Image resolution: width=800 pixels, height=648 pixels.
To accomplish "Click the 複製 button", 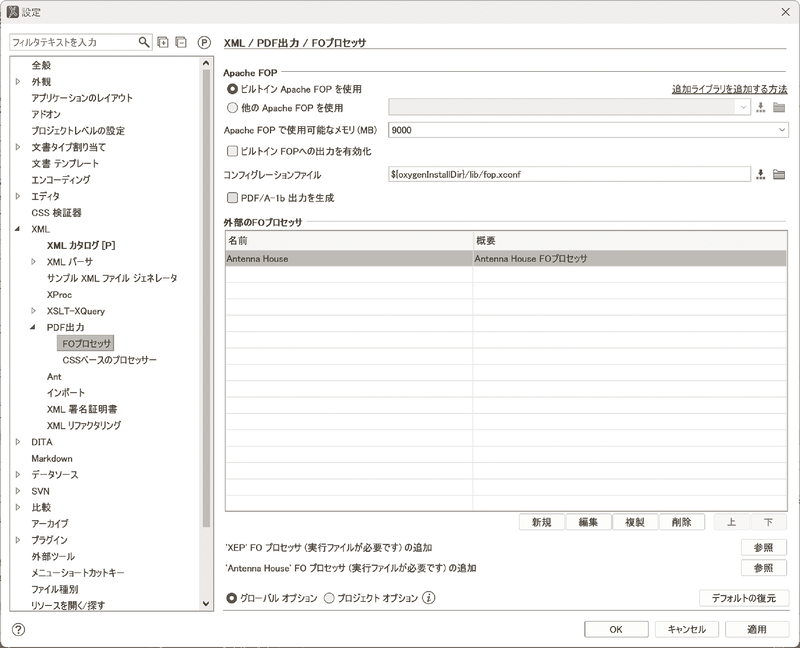I will pyautogui.click(x=635, y=522).
